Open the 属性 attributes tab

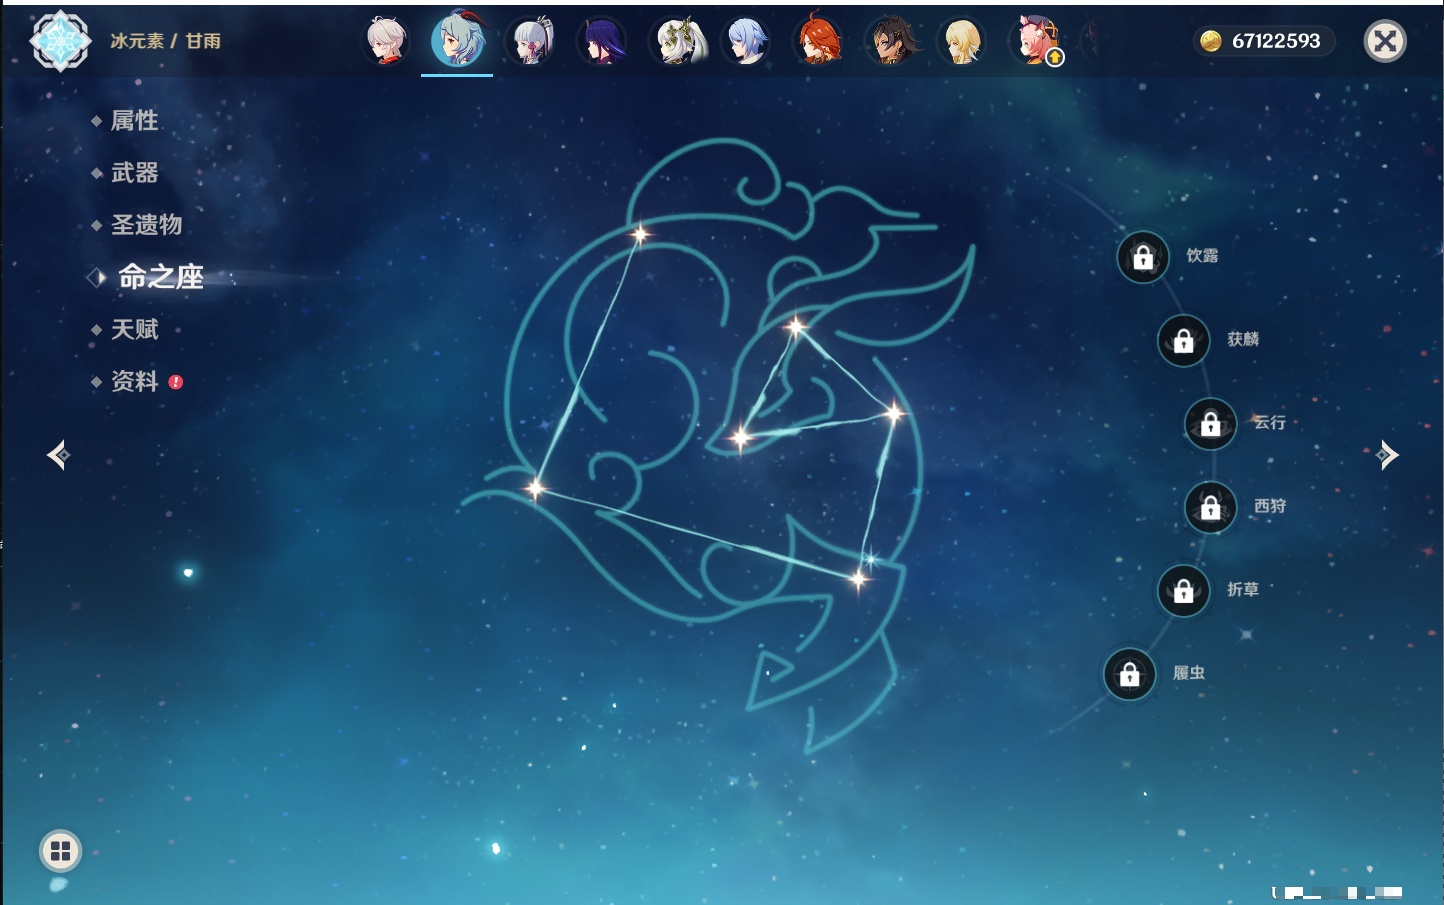134,121
